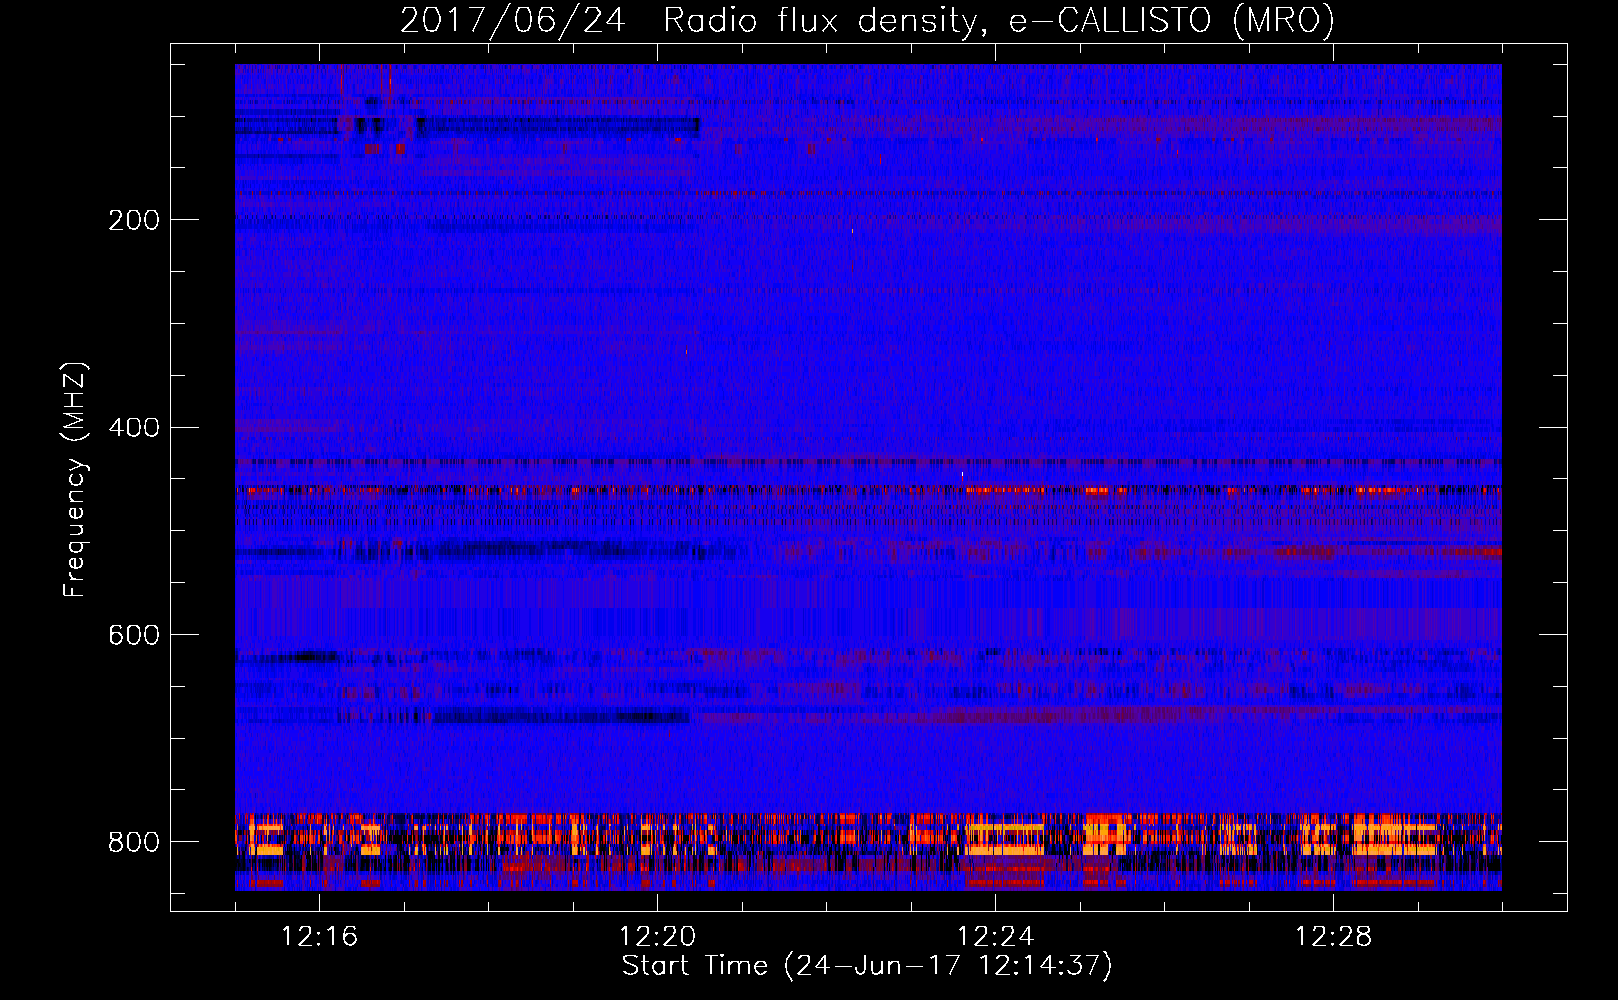Select the 400 frequency tick label

[x=133, y=428]
